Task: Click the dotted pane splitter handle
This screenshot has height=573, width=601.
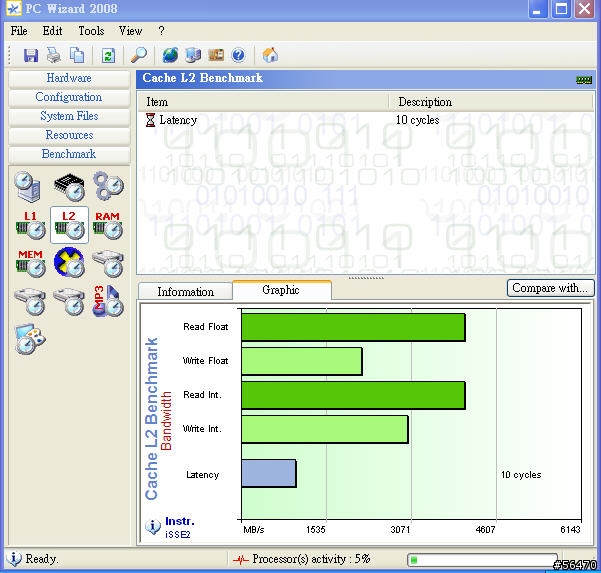Action: click(x=366, y=277)
